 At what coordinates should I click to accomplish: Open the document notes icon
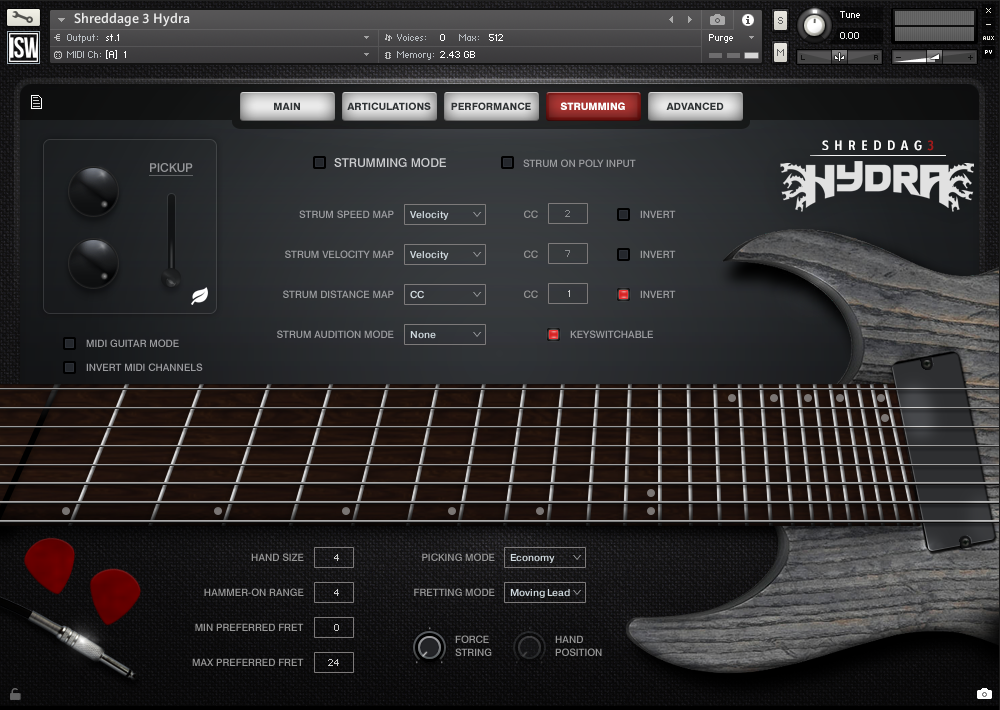[36, 101]
